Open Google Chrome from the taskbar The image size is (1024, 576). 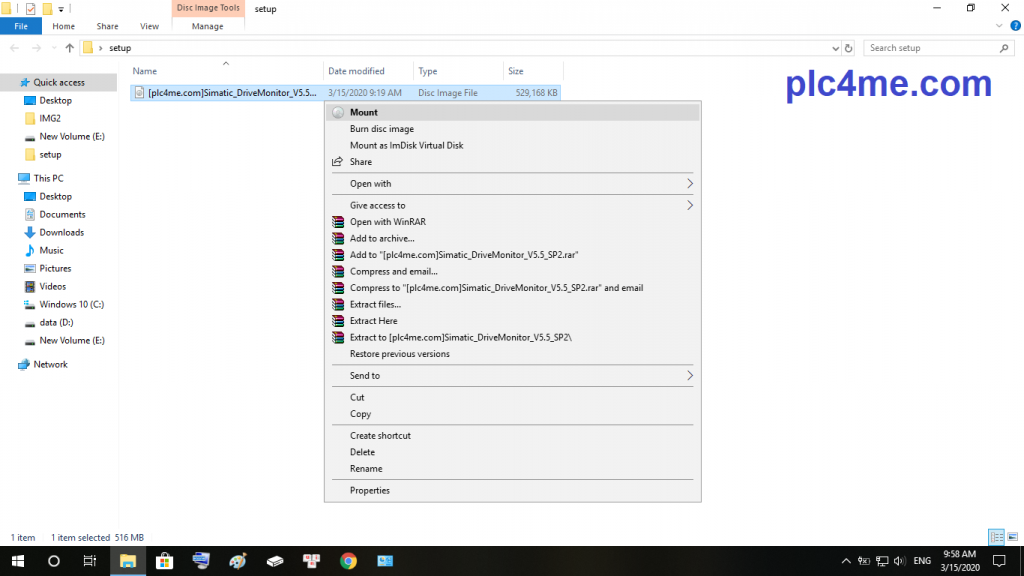[x=348, y=561]
